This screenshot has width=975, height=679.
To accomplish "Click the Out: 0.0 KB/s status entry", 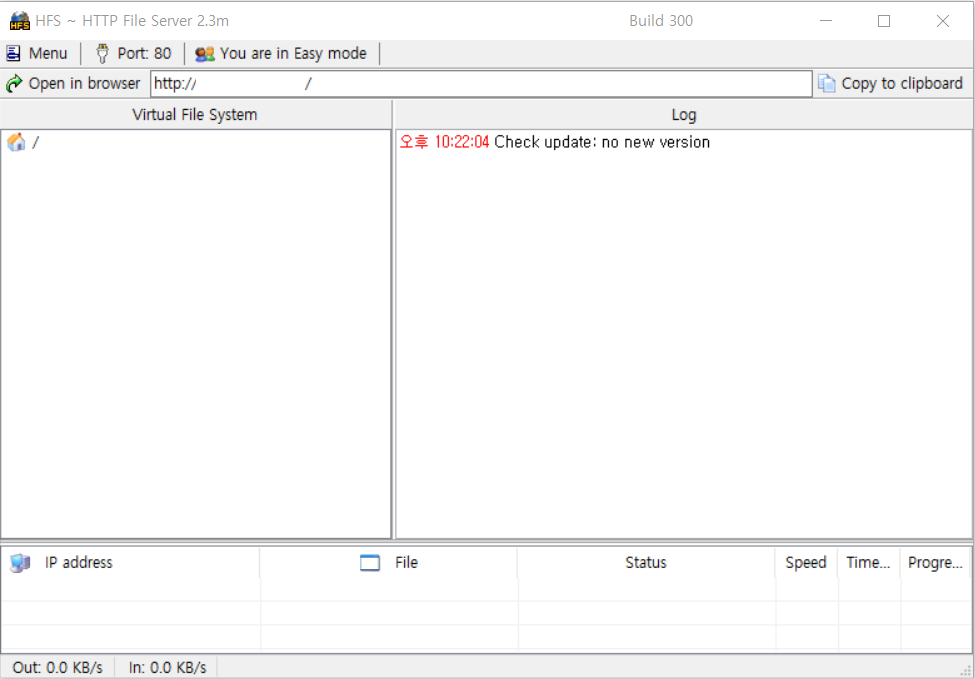I will click(57, 668).
